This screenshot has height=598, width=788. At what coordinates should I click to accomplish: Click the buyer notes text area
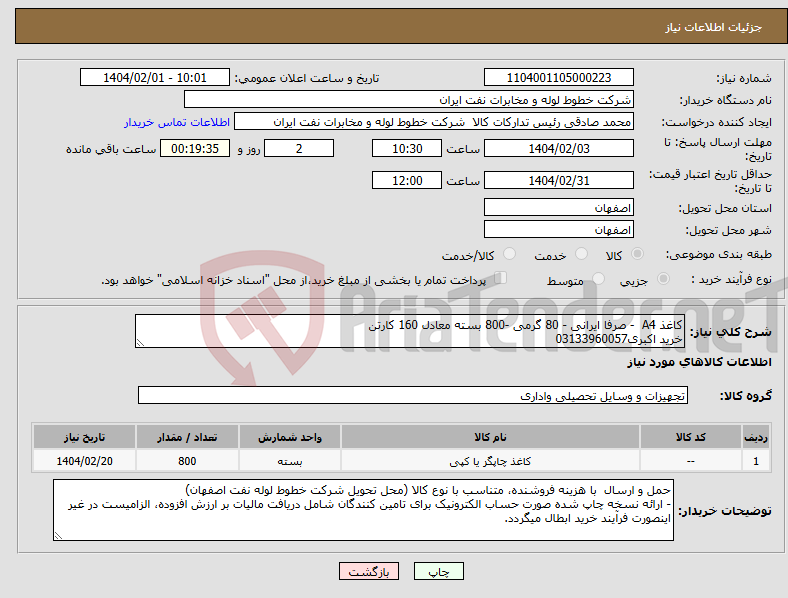click(363, 510)
